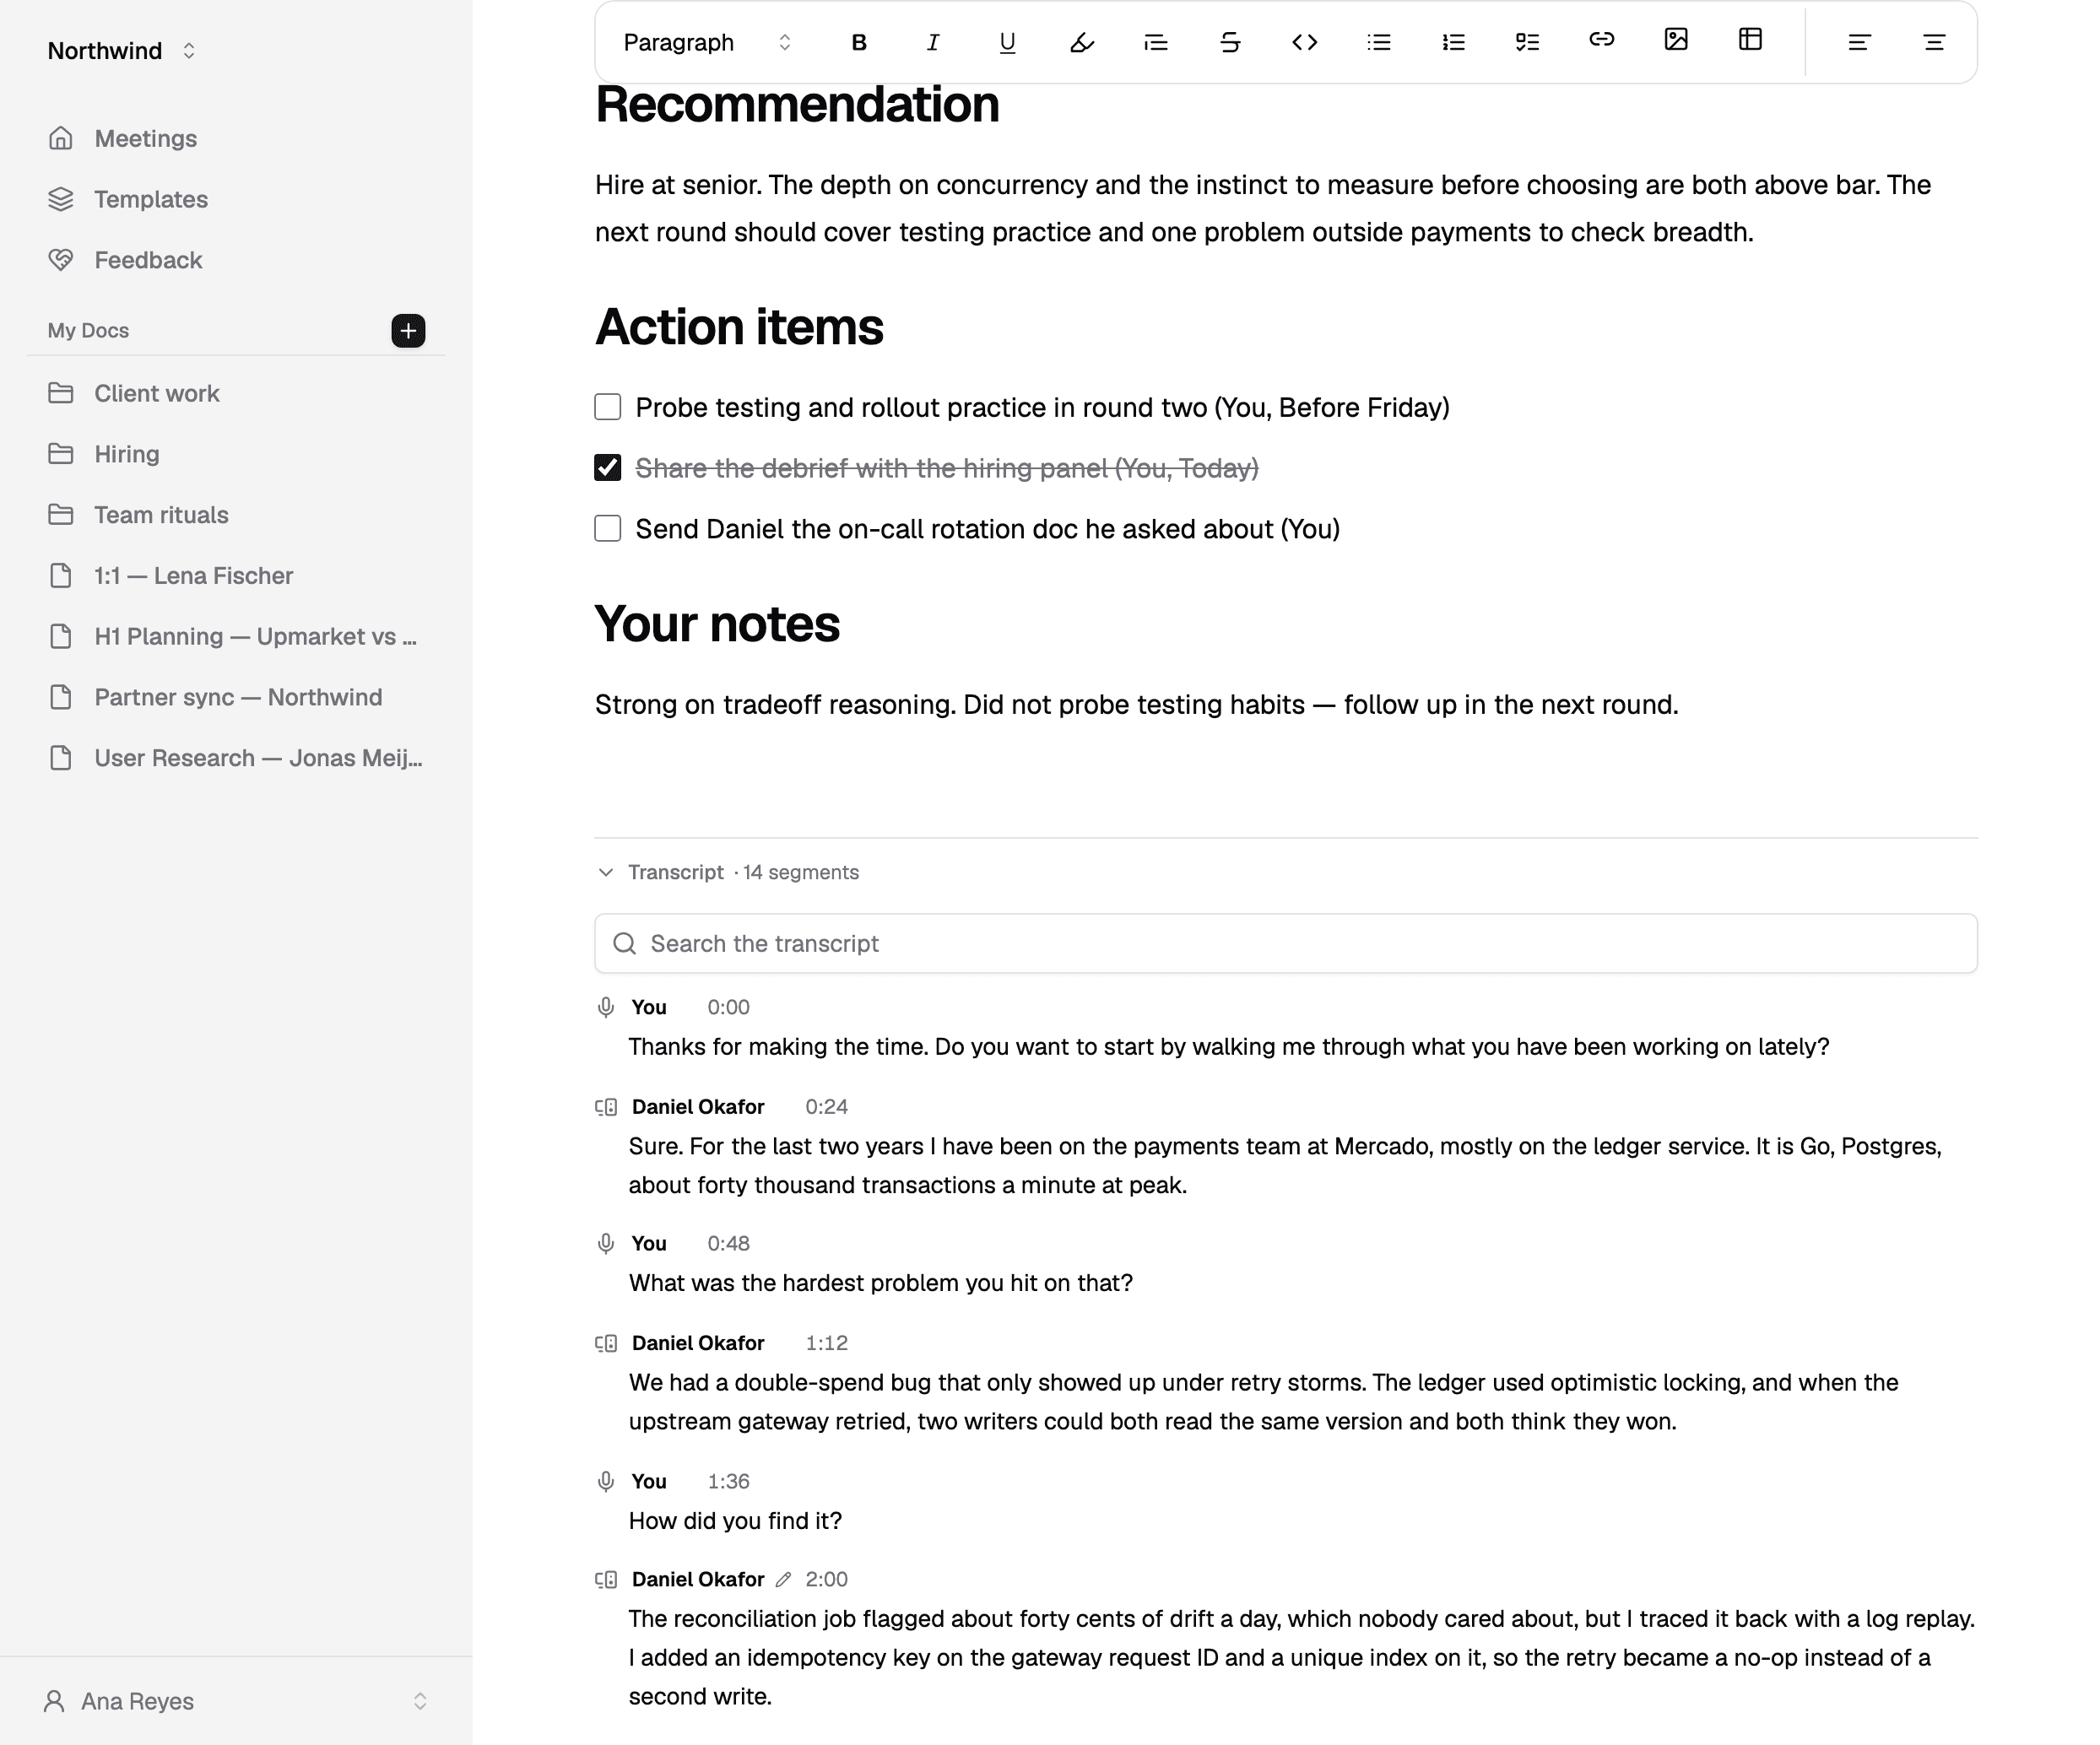Viewport: 2100px width, 1745px height.
Task: Go to Meetings
Action: 236,138
